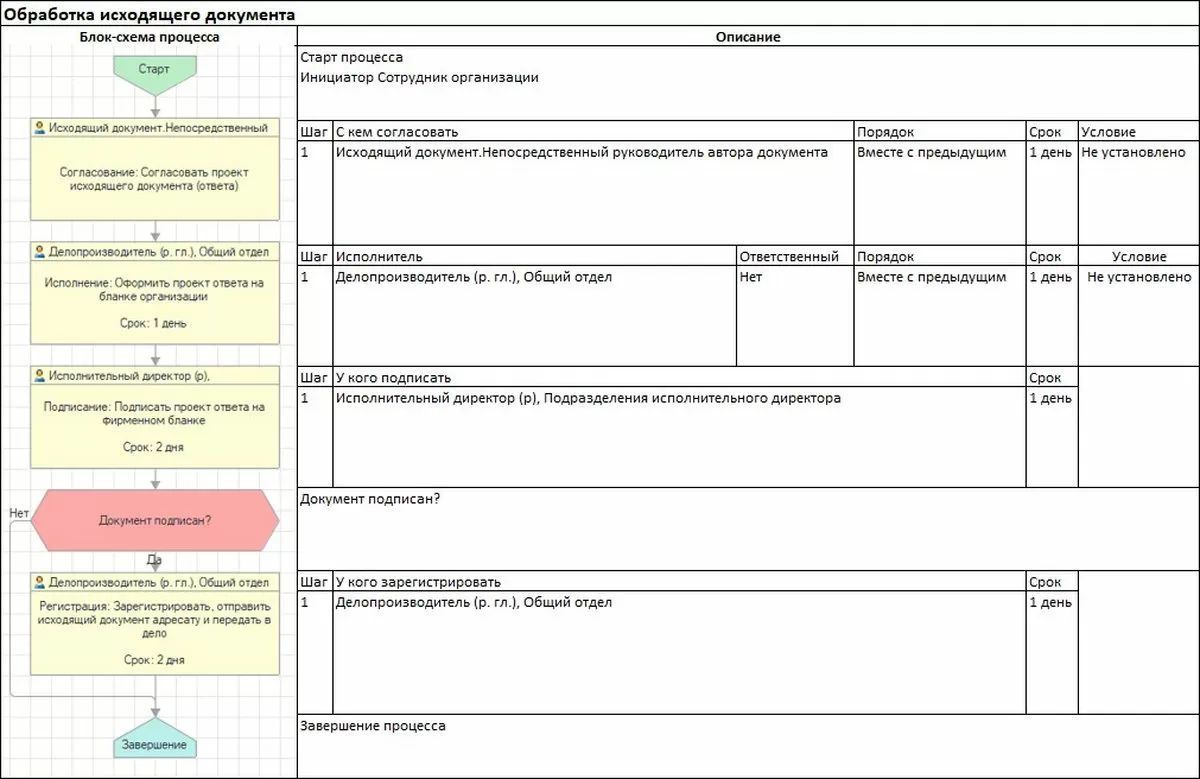Viewport: 1200px width, 779px height.
Task: Select the Подписание task block body
Action: pos(155,426)
